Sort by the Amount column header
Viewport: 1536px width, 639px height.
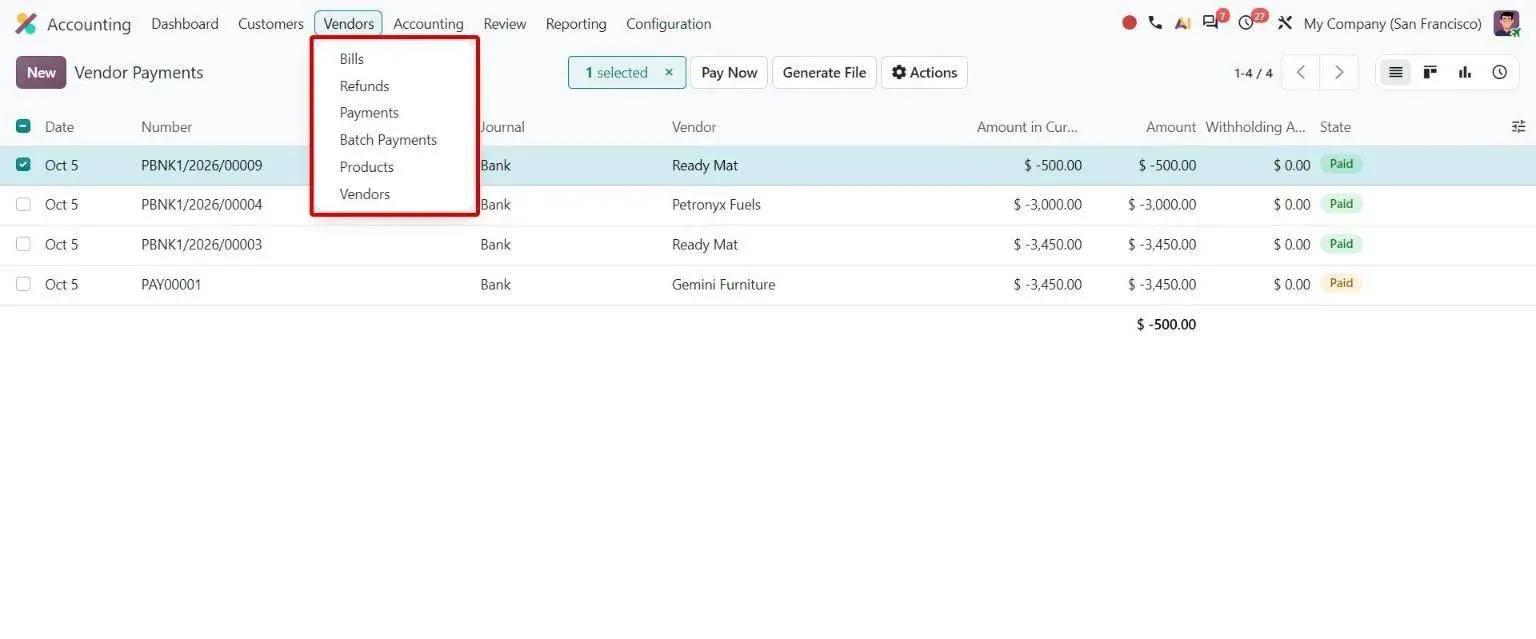coord(1171,127)
